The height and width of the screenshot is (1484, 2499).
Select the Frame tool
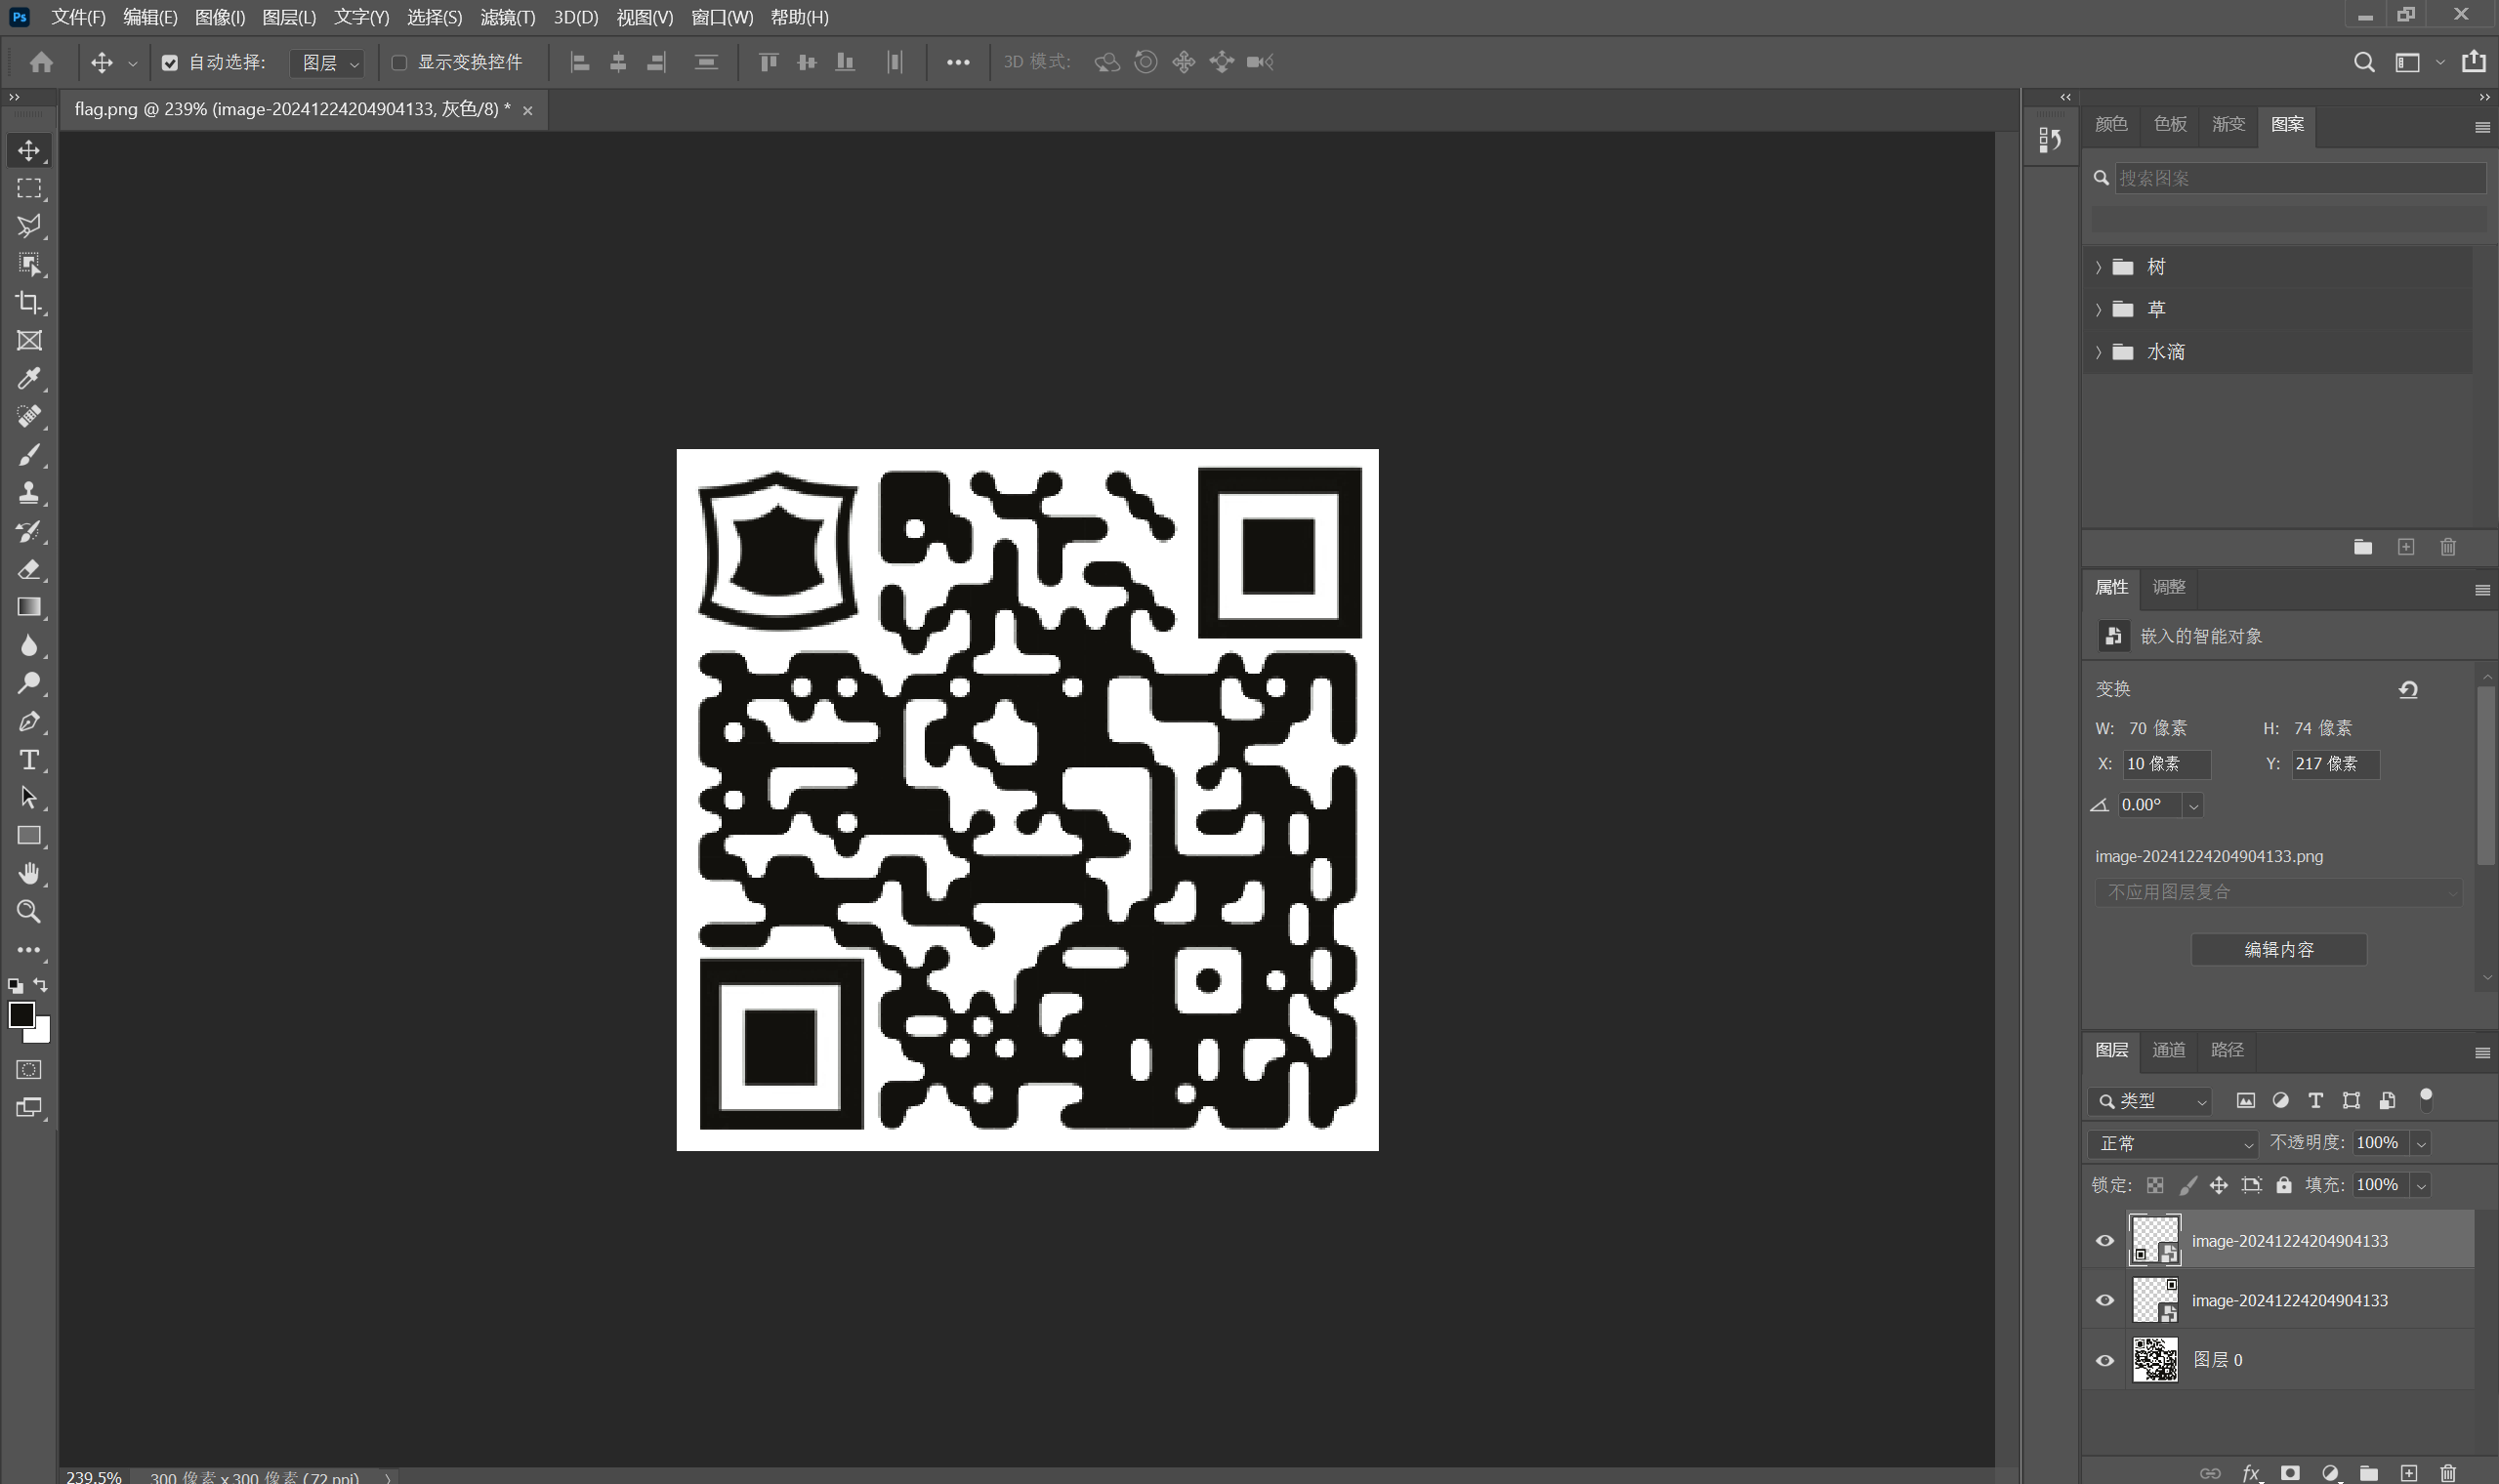29,340
